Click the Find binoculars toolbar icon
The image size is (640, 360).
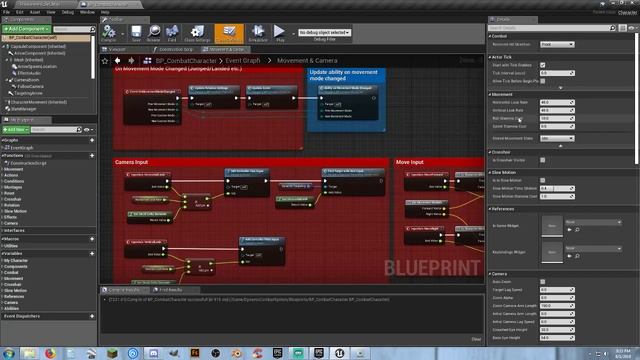[x=172, y=32]
